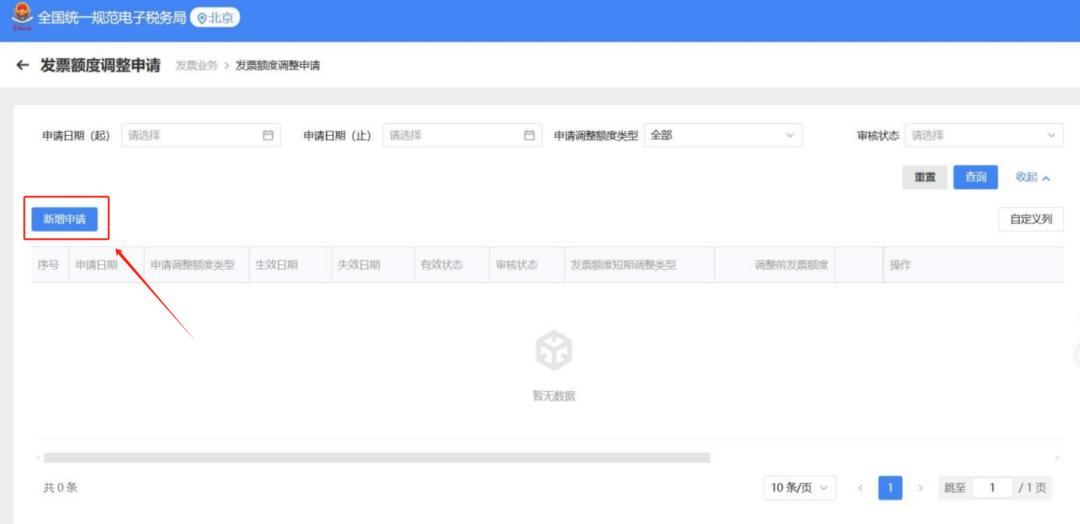
Task: Open calendar icon for 申请日期（起）
Action: point(268,135)
